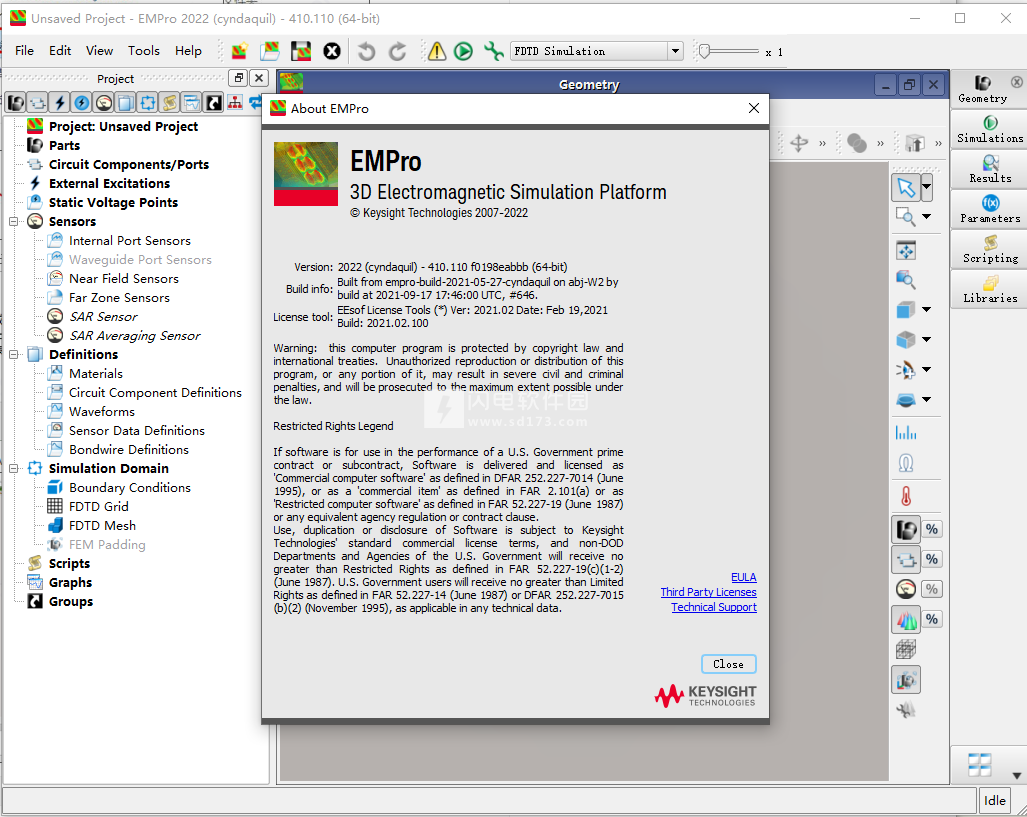
Task: Toggle Static Voltage Points filter button
Action: click(81, 102)
